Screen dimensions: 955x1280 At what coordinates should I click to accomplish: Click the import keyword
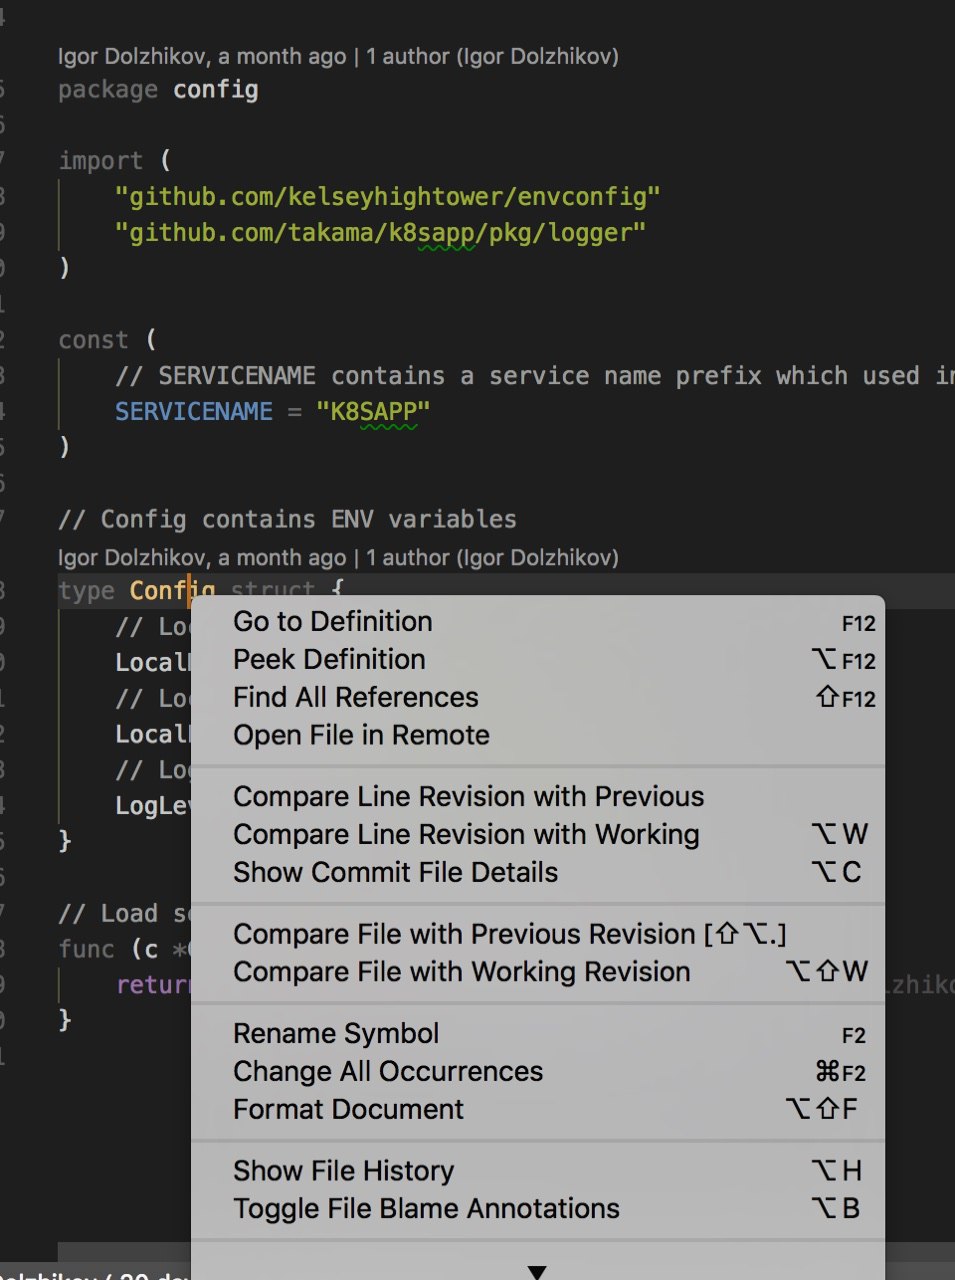[x=101, y=161]
